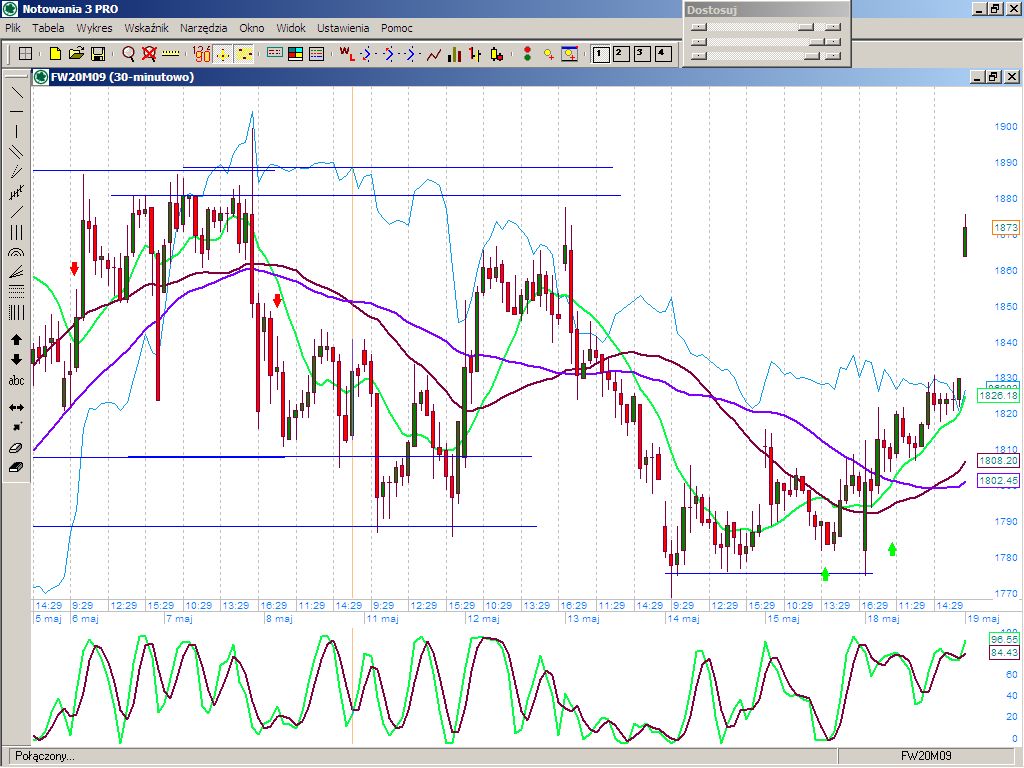Click the 1873 price label on axis
The width and height of the screenshot is (1024, 768).
(1005, 229)
